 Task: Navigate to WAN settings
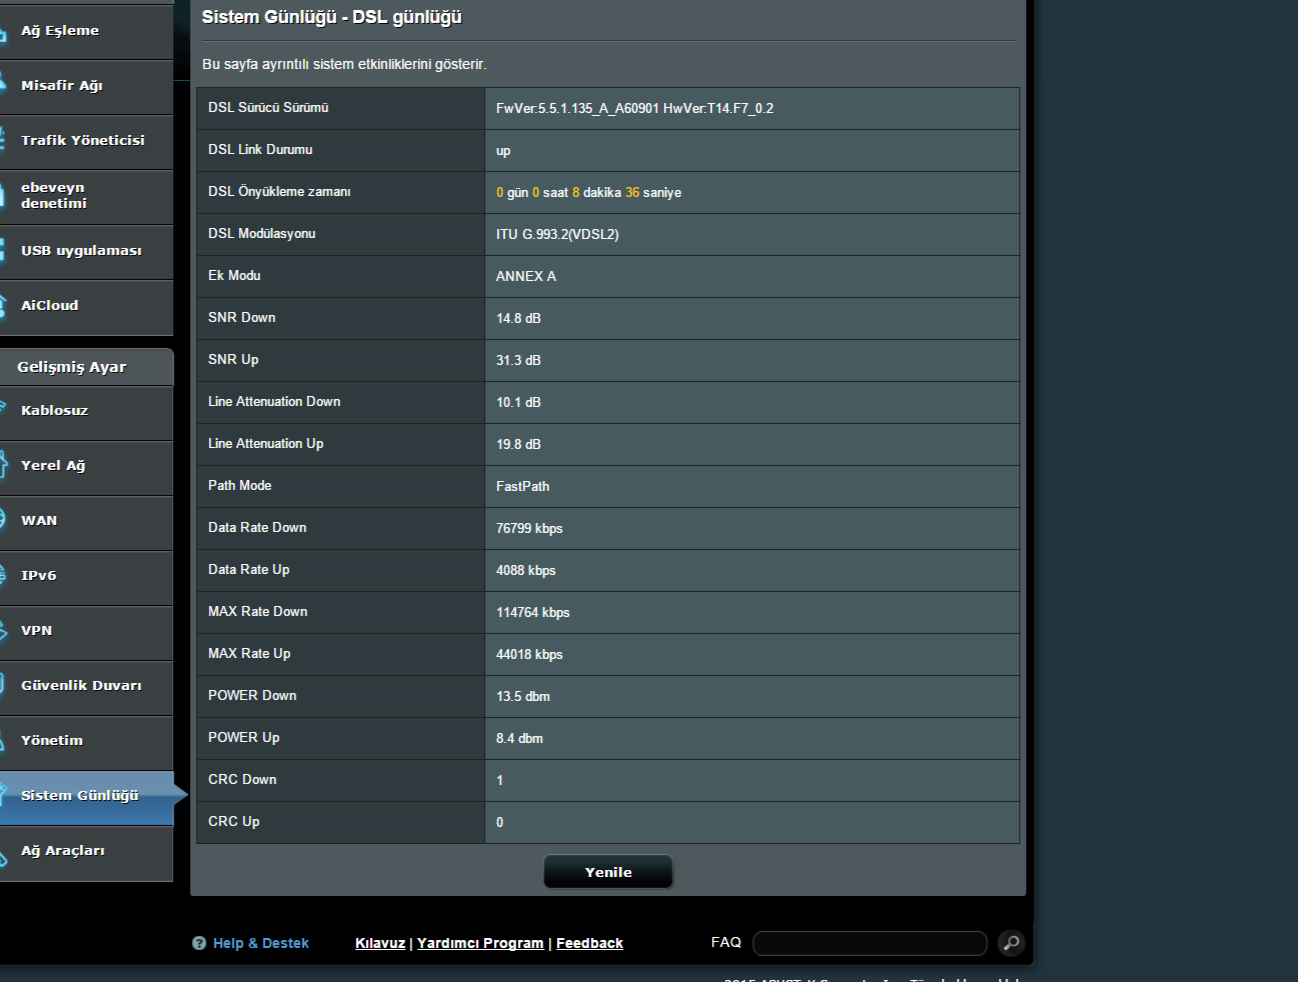pyautogui.click(x=39, y=521)
